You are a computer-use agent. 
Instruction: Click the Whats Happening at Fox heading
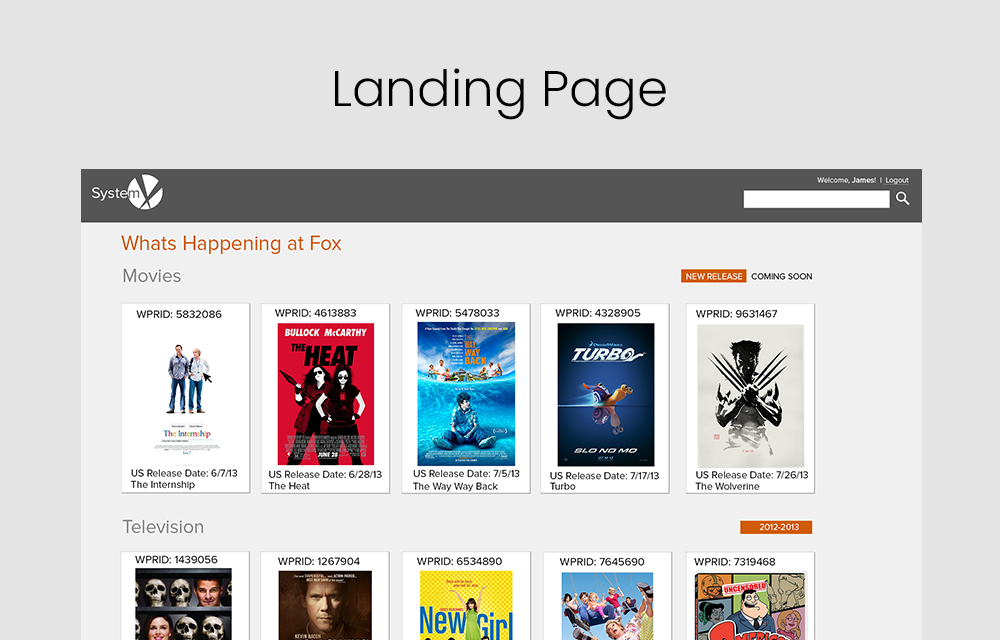tap(232, 244)
